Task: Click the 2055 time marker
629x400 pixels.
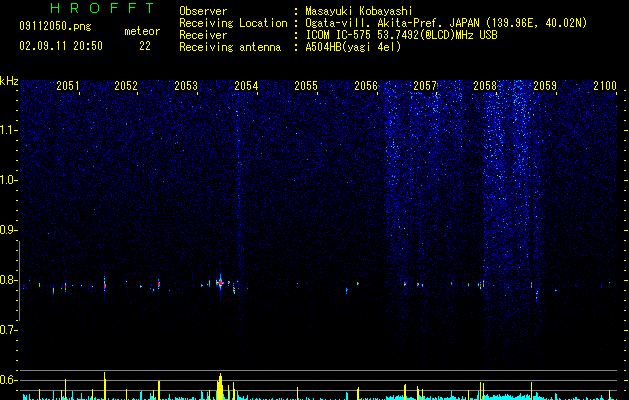Action: pyautogui.click(x=306, y=86)
